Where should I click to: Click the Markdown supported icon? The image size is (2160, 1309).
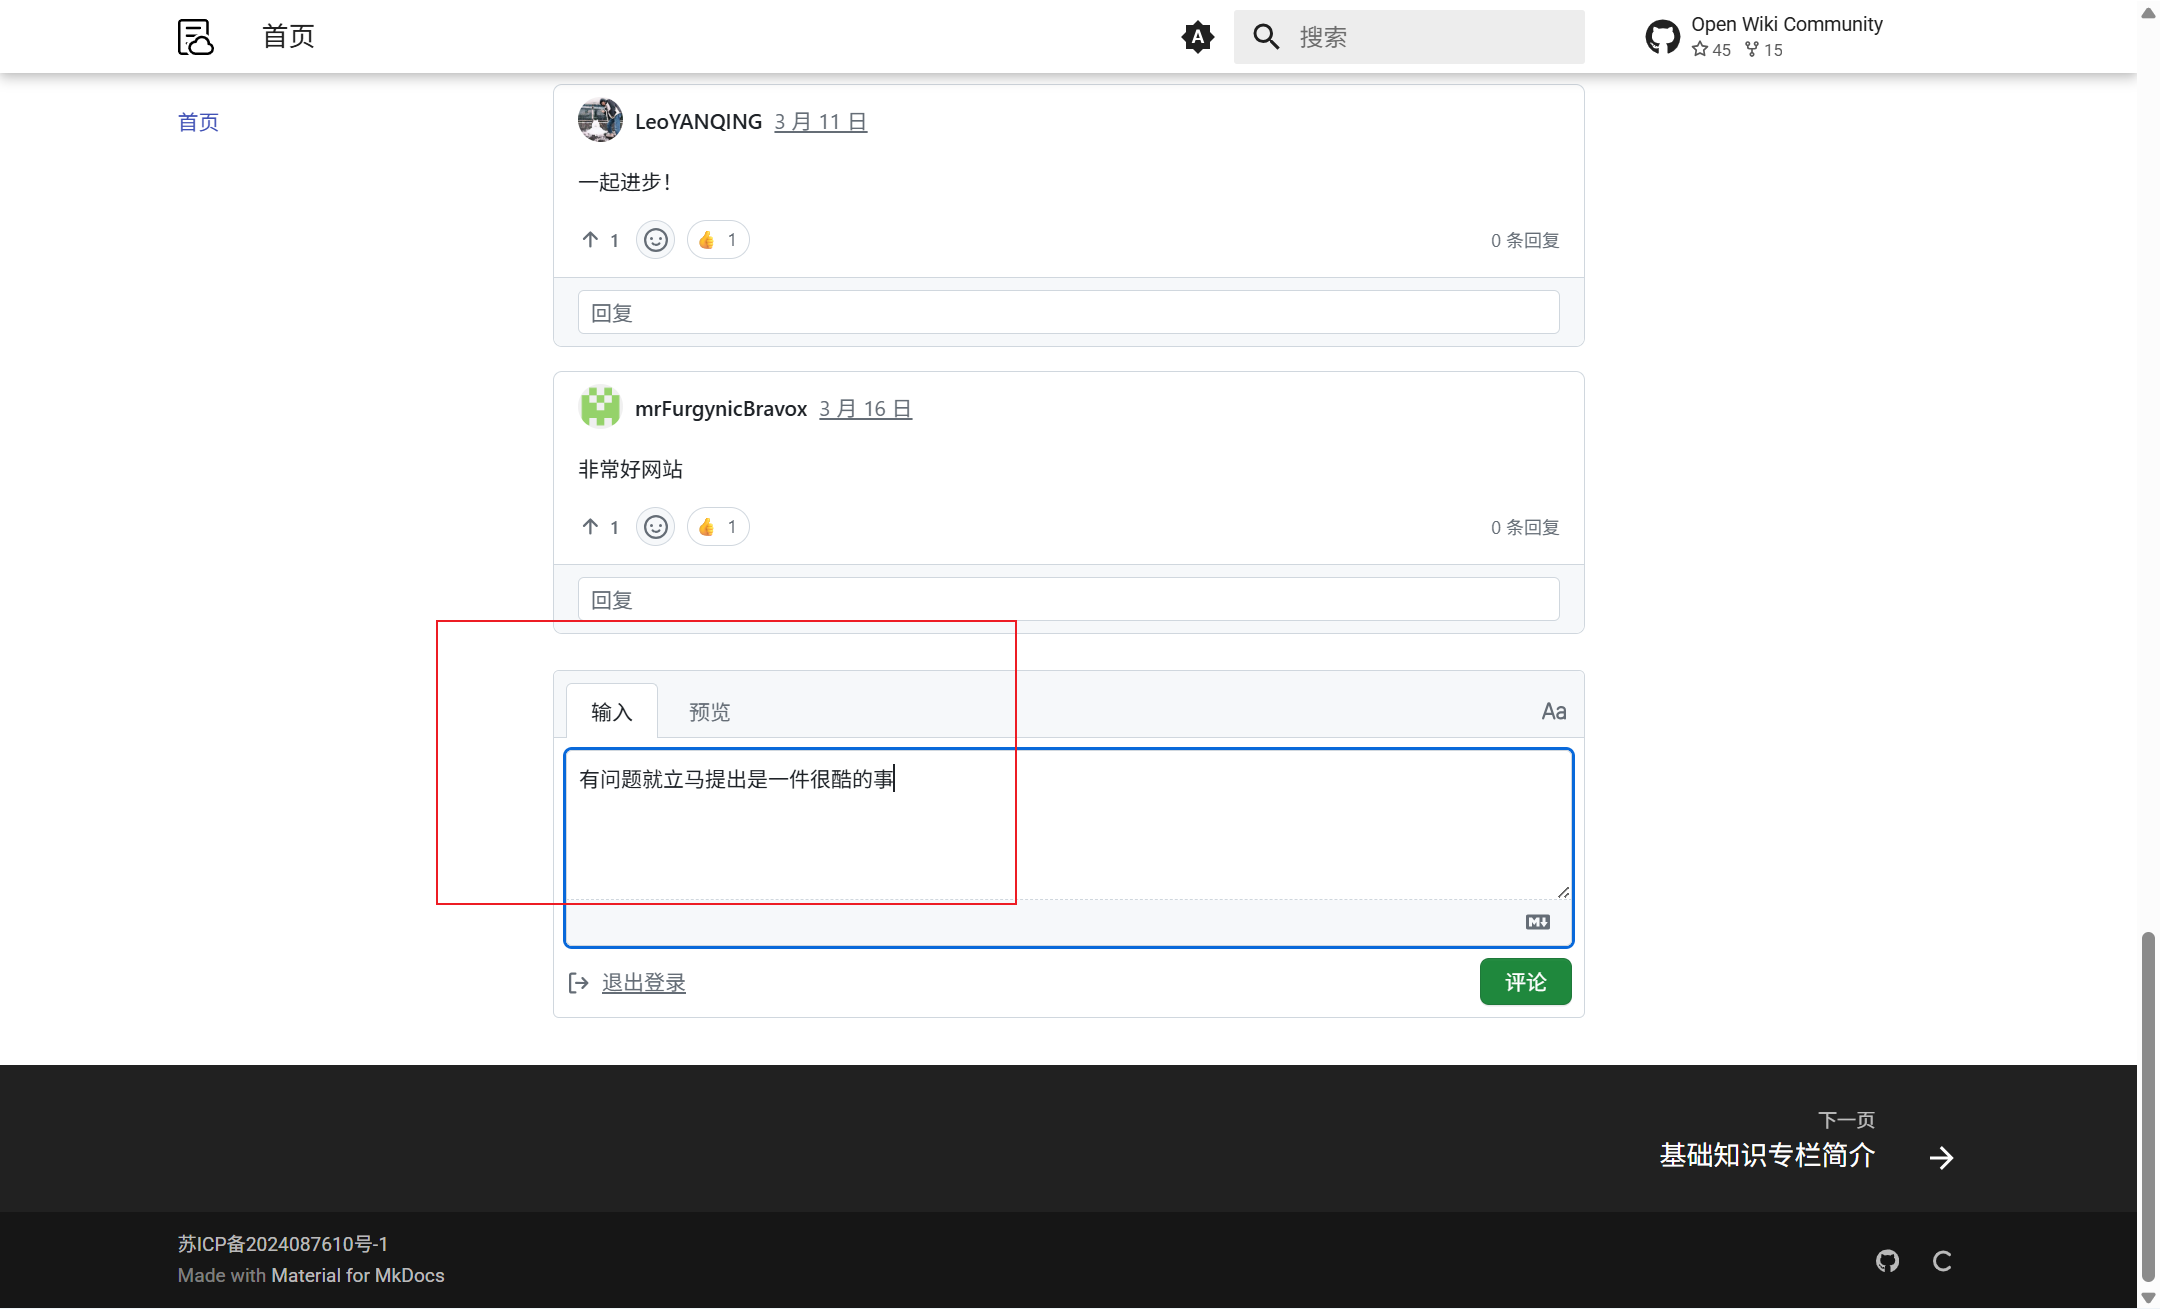click(x=1538, y=922)
